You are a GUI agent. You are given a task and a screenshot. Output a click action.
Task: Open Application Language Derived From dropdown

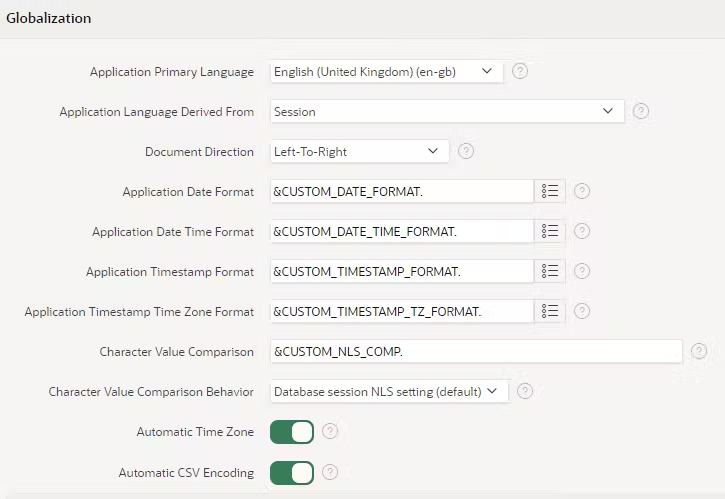(447, 111)
